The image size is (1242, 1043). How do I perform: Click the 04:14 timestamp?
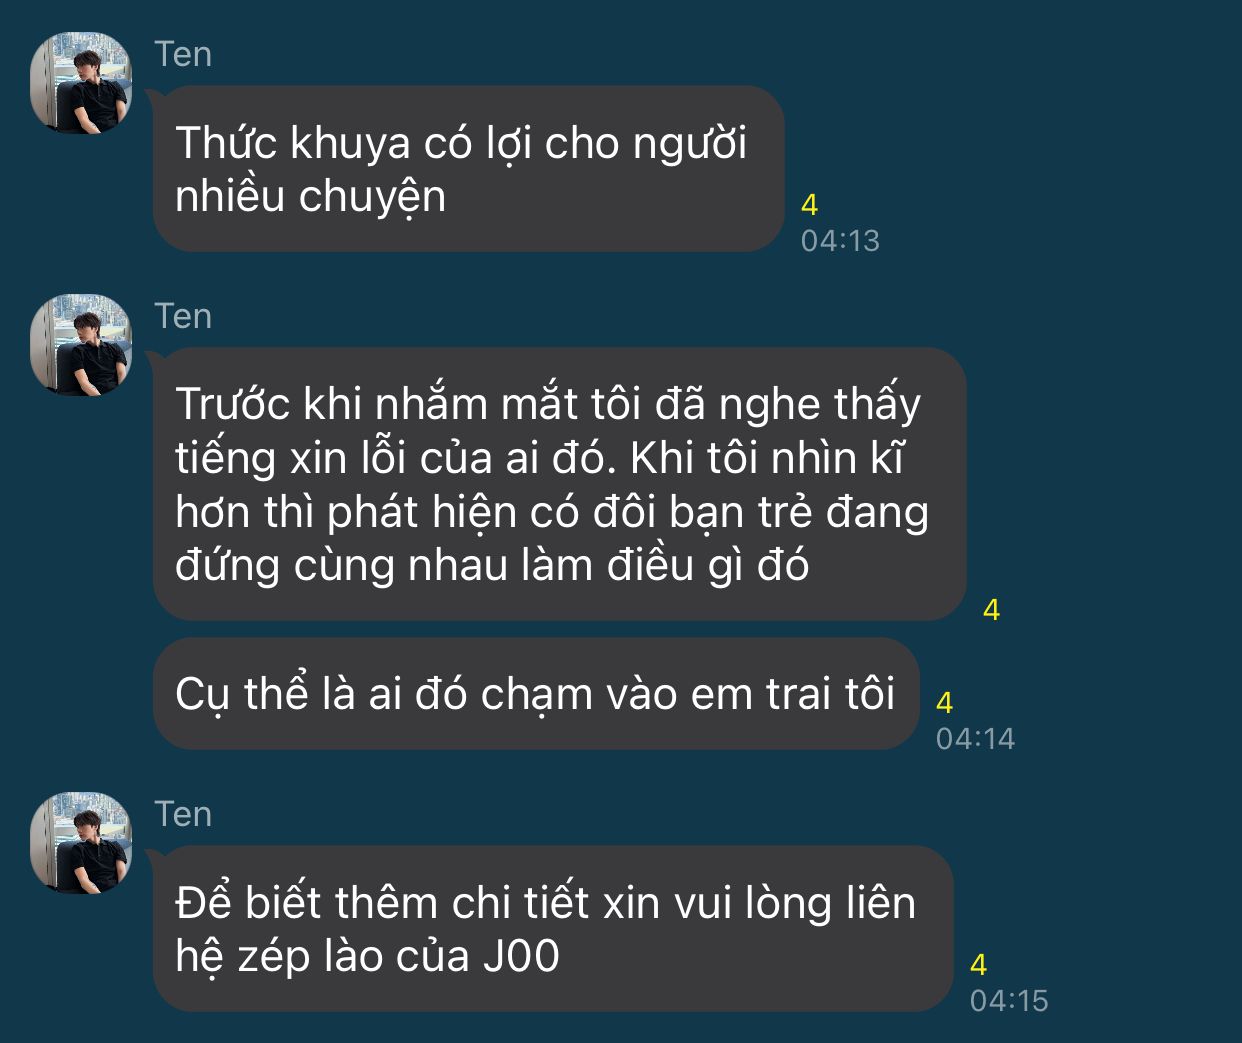click(x=975, y=739)
